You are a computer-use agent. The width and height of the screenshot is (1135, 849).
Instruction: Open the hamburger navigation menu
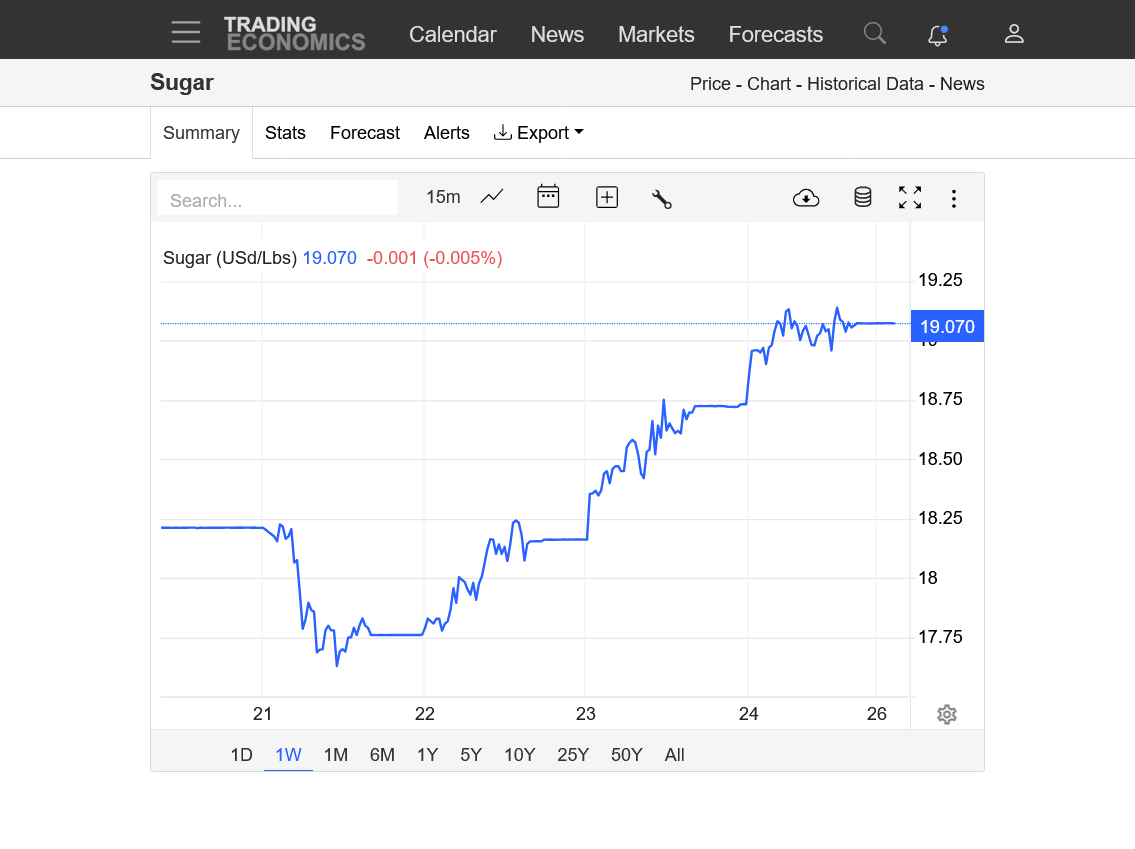click(x=186, y=33)
